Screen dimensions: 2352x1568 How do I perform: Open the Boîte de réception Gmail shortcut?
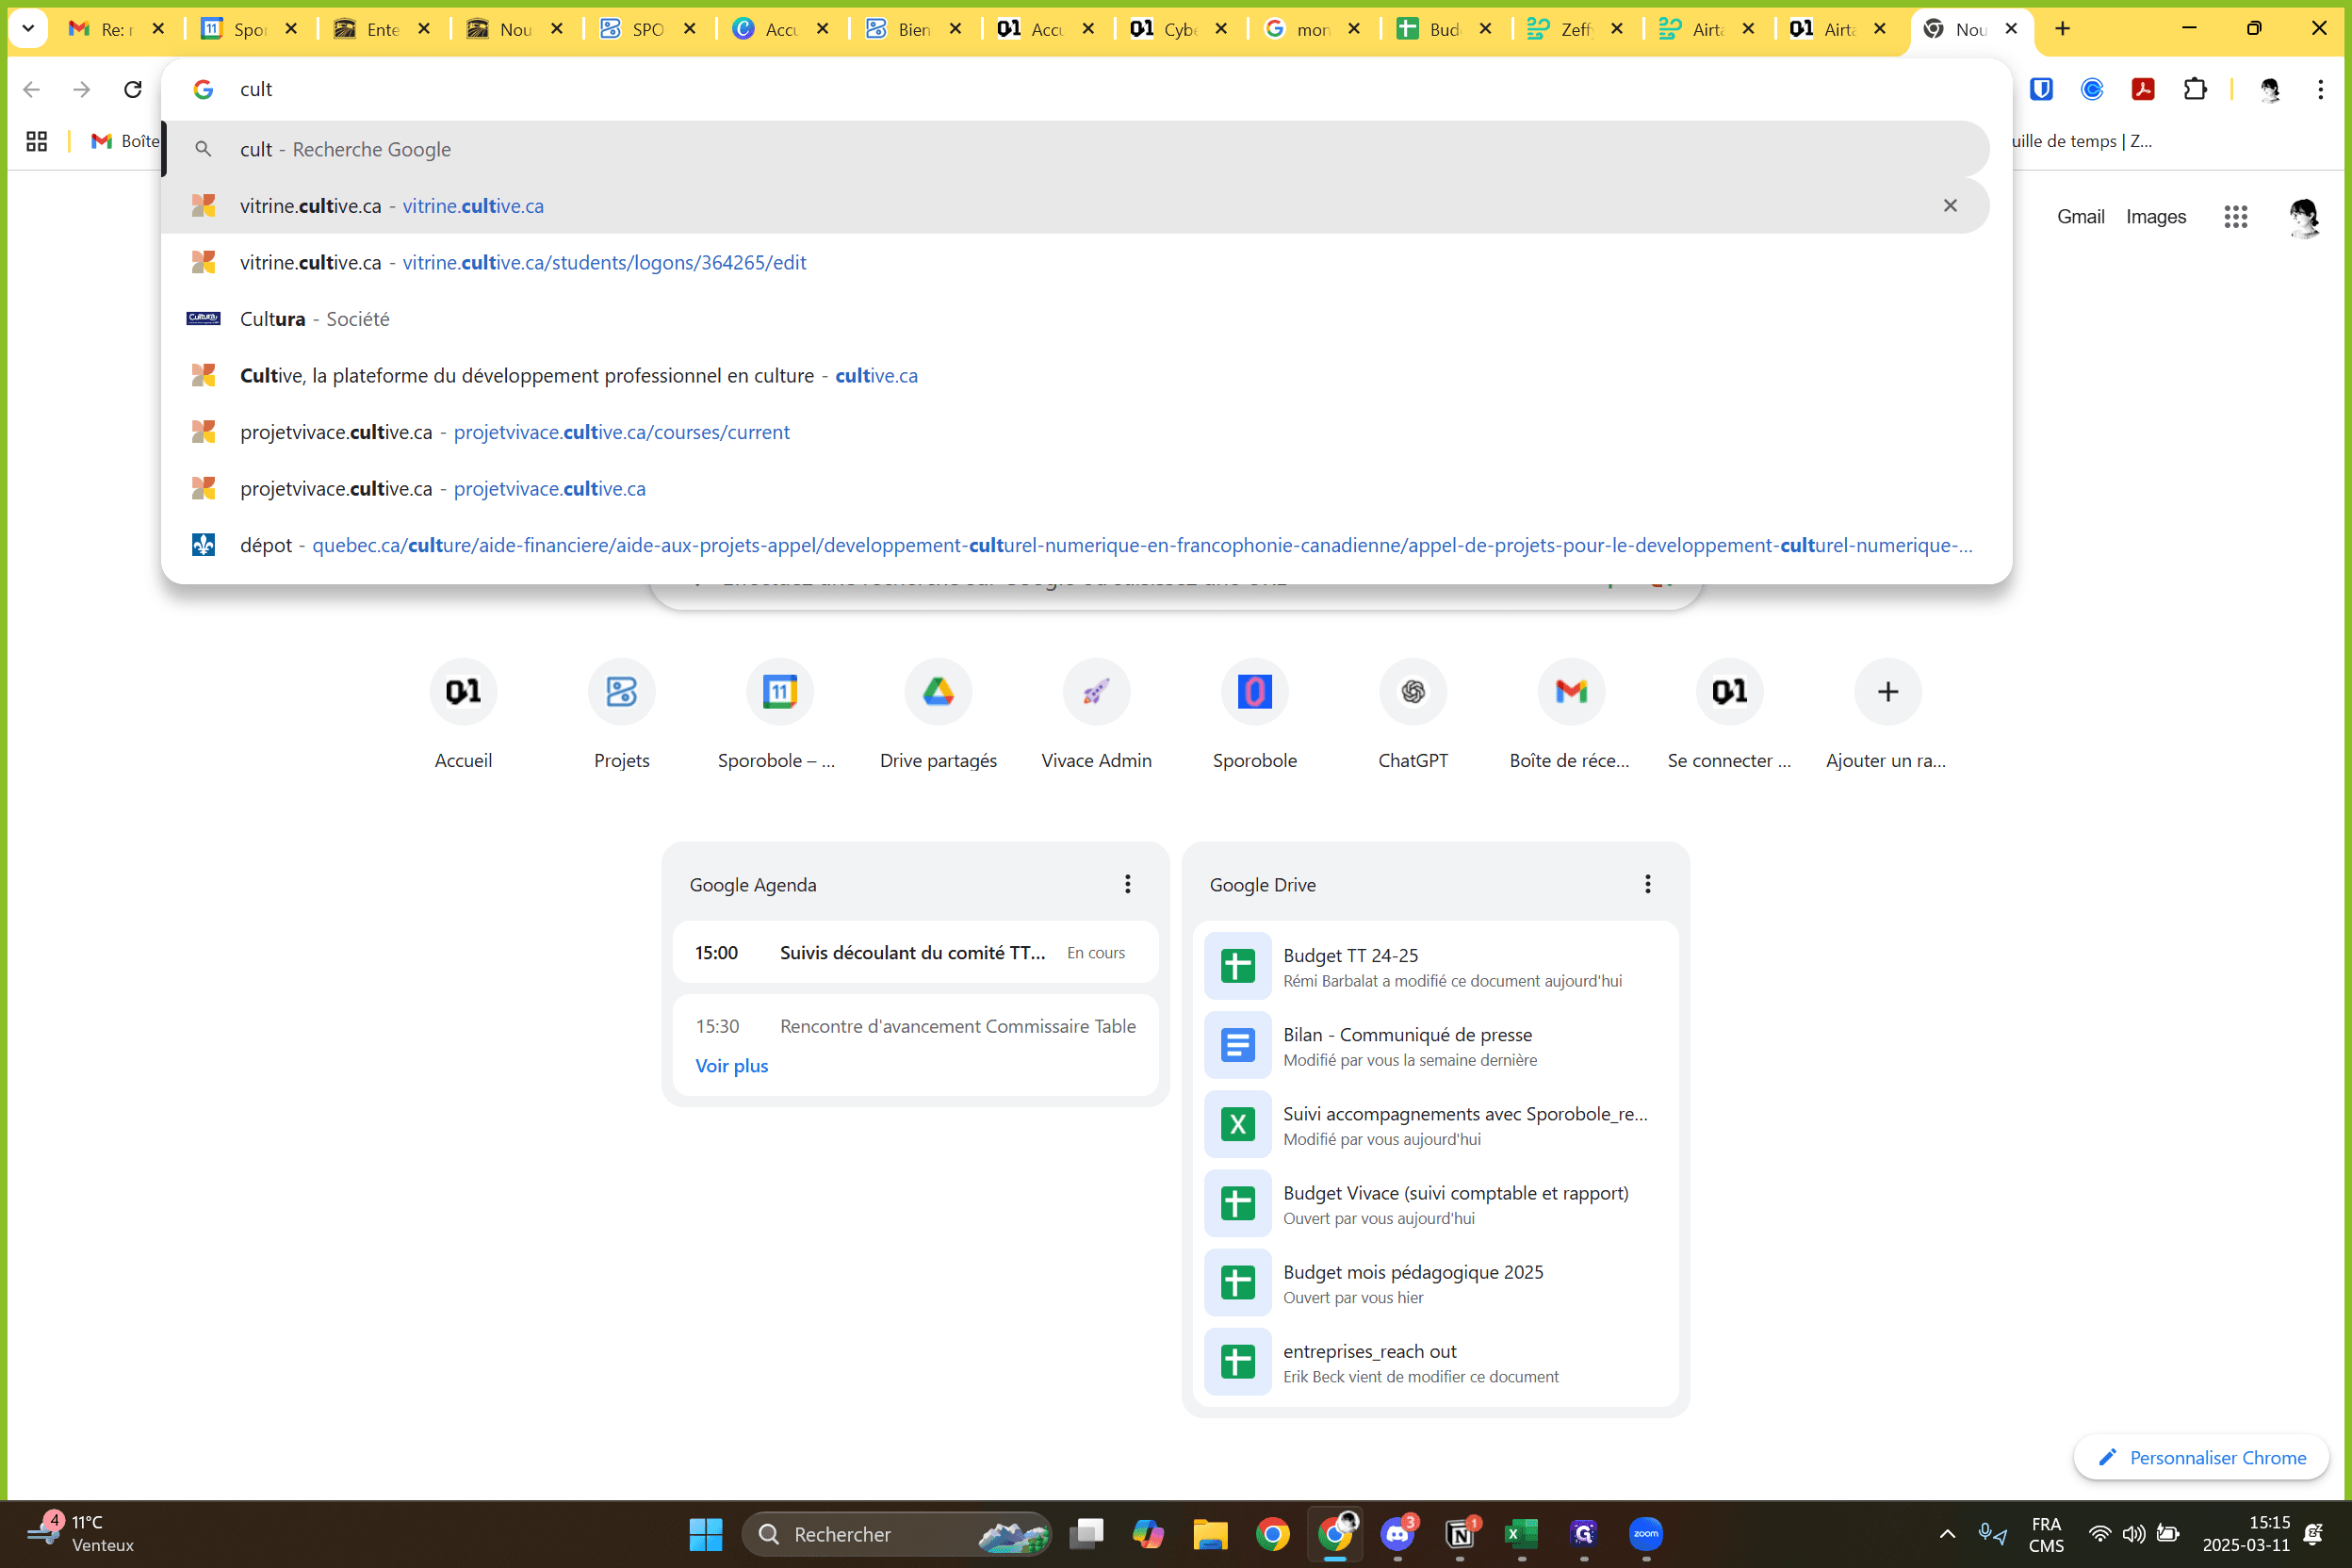click(x=1570, y=714)
